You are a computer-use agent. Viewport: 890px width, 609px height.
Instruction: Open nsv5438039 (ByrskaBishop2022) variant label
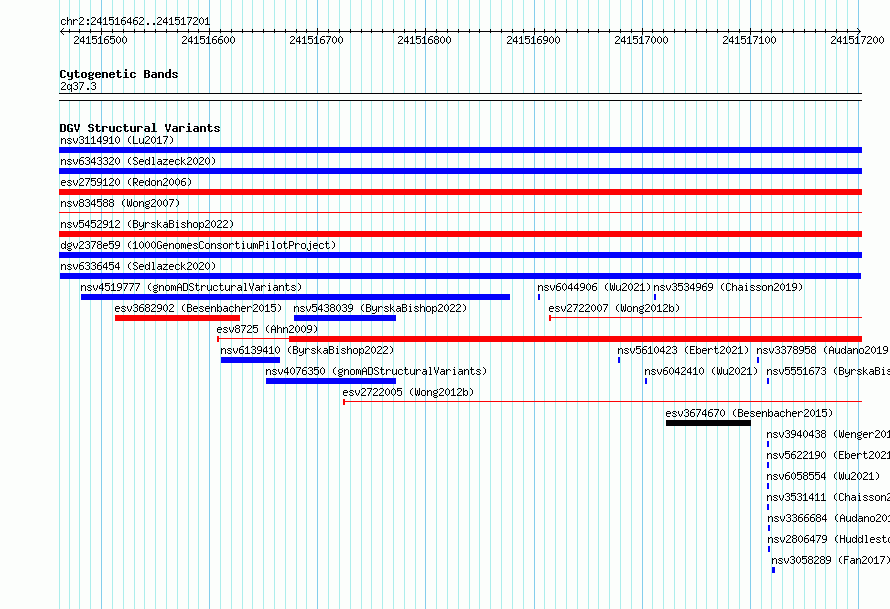coord(380,308)
